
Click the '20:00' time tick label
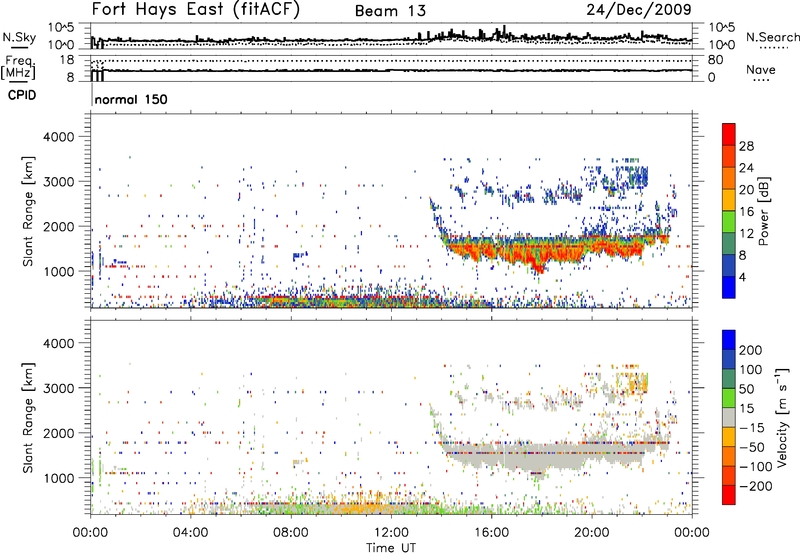point(592,533)
